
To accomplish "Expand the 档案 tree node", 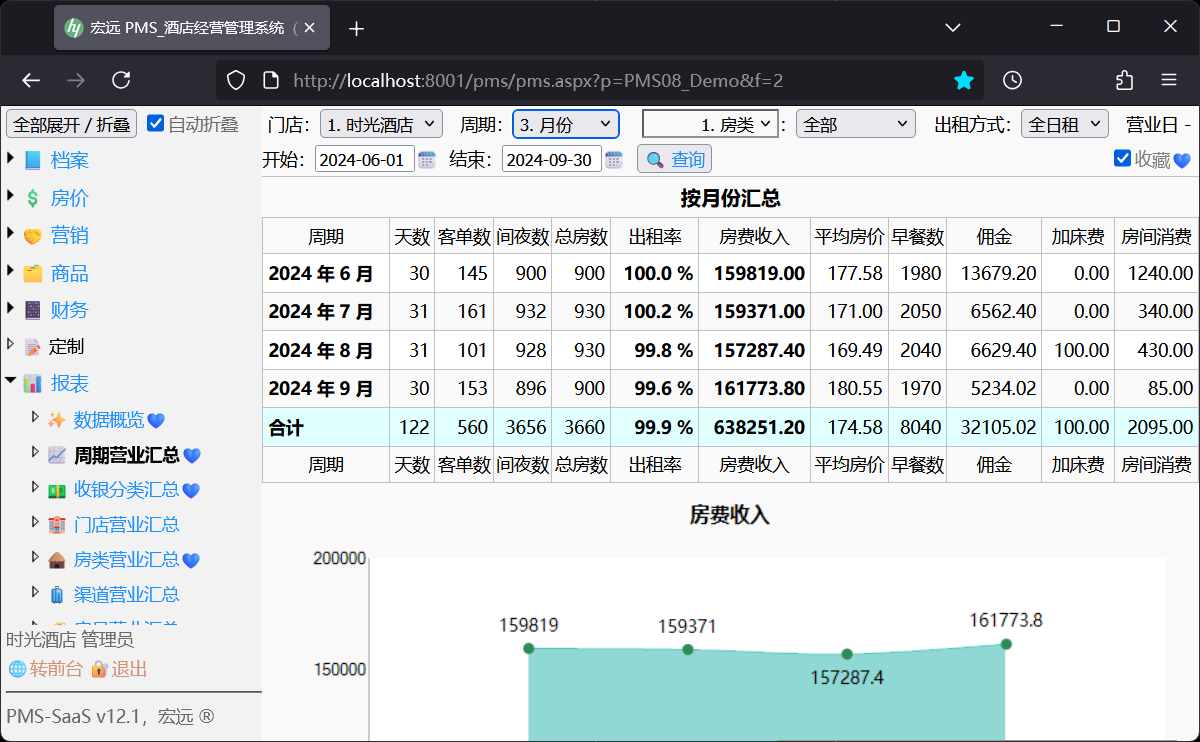I will [11, 160].
